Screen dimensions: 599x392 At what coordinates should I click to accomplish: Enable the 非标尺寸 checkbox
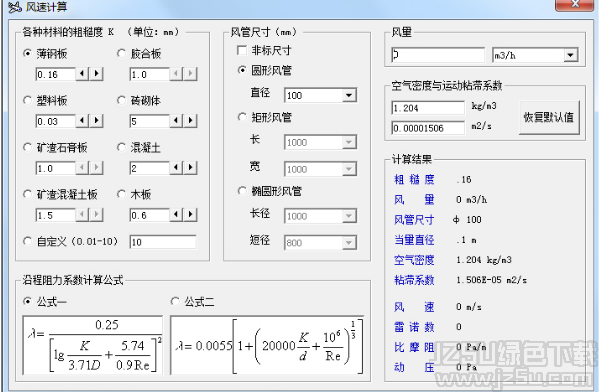[242, 50]
